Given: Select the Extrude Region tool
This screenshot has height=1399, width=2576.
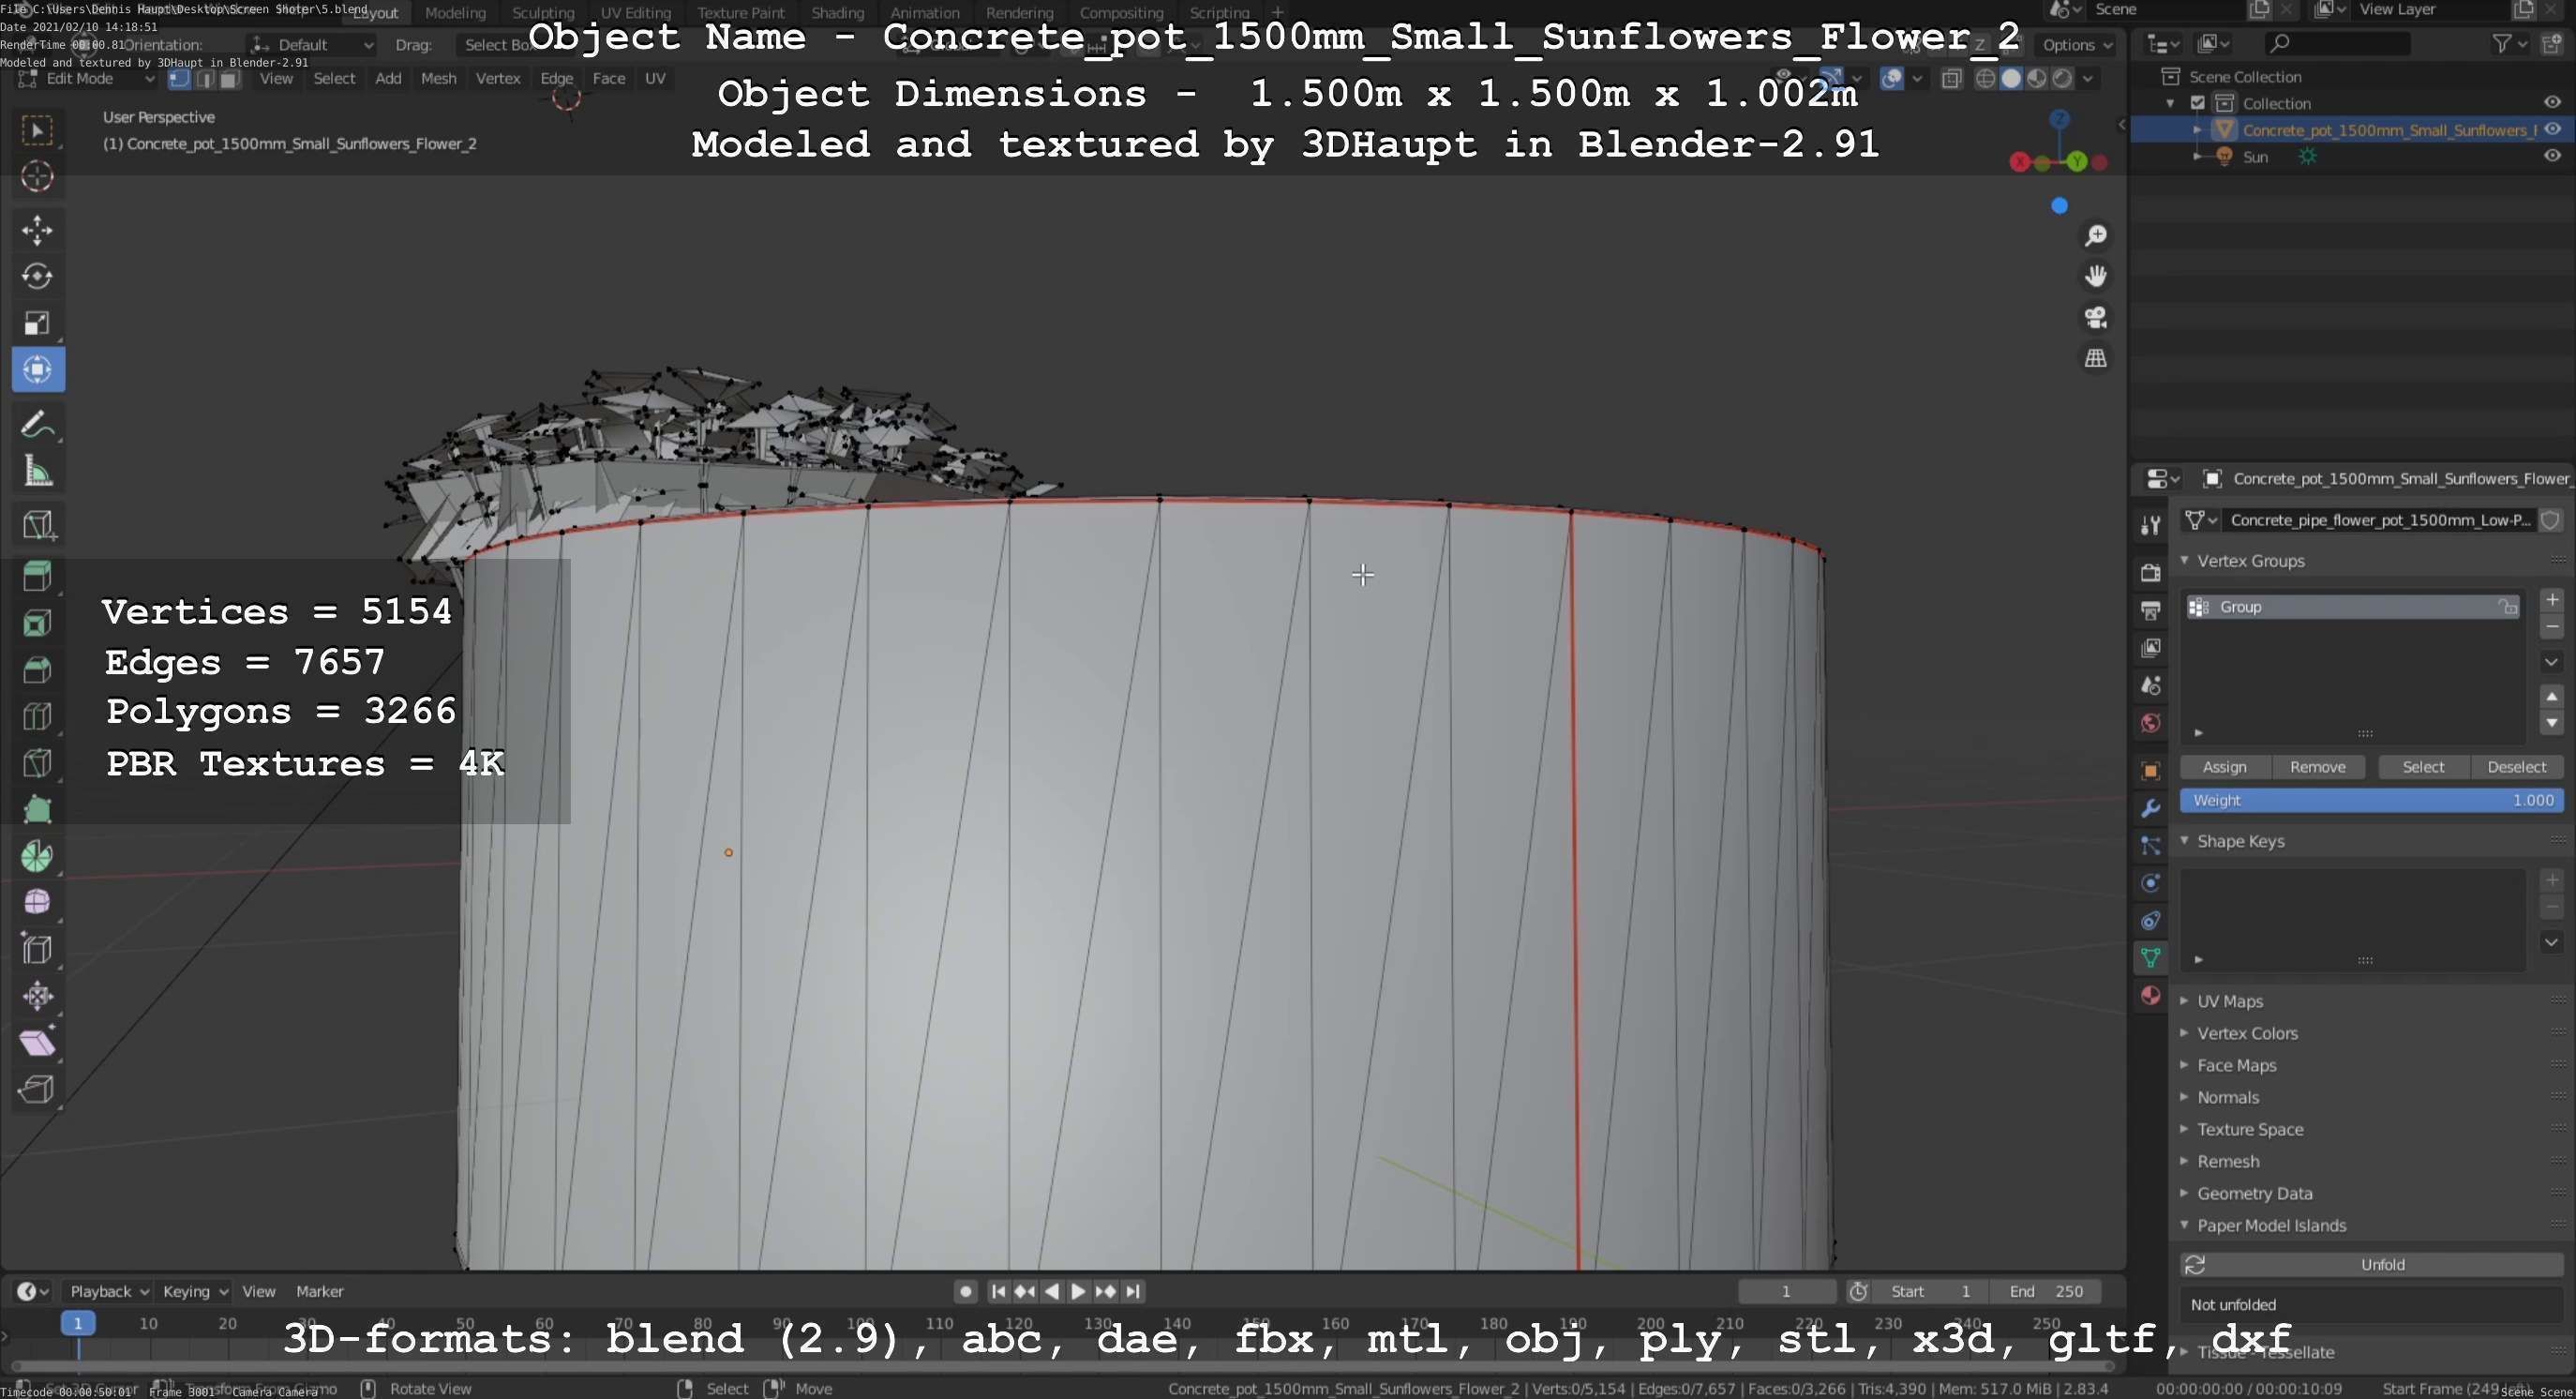Looking at the screenshot, I should point(37,577).
